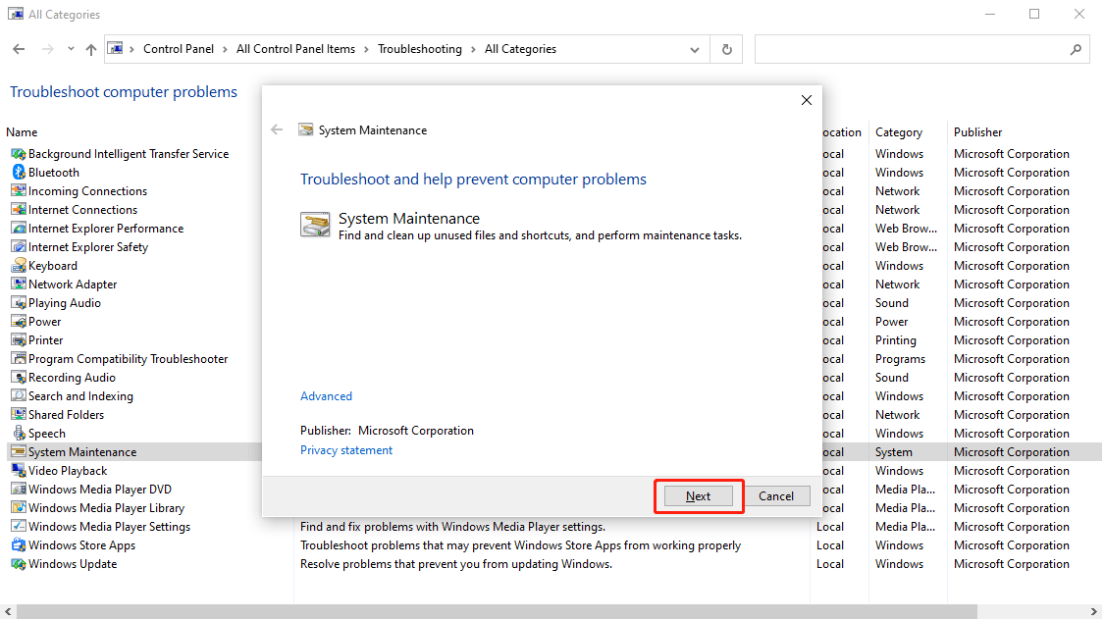Sort list by Category column
1102x619 pixels.
(x=898, y=132)
